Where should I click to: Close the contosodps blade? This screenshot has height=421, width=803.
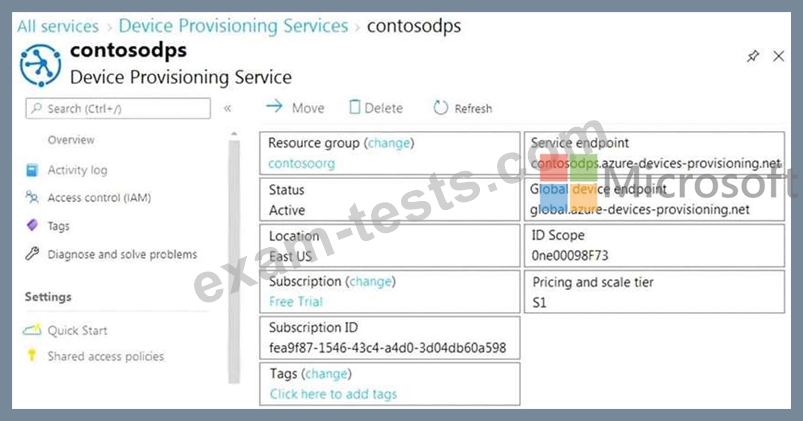(778, 56)
